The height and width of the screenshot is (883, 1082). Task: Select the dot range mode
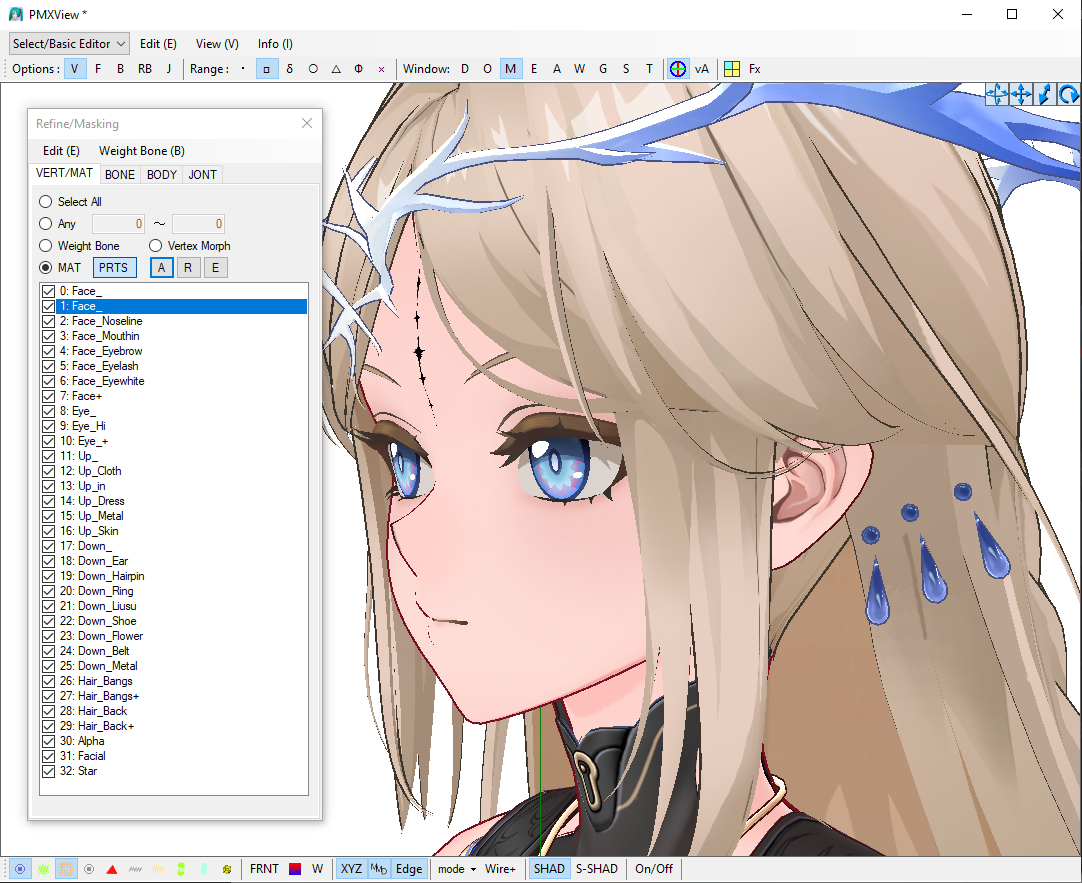243,69
